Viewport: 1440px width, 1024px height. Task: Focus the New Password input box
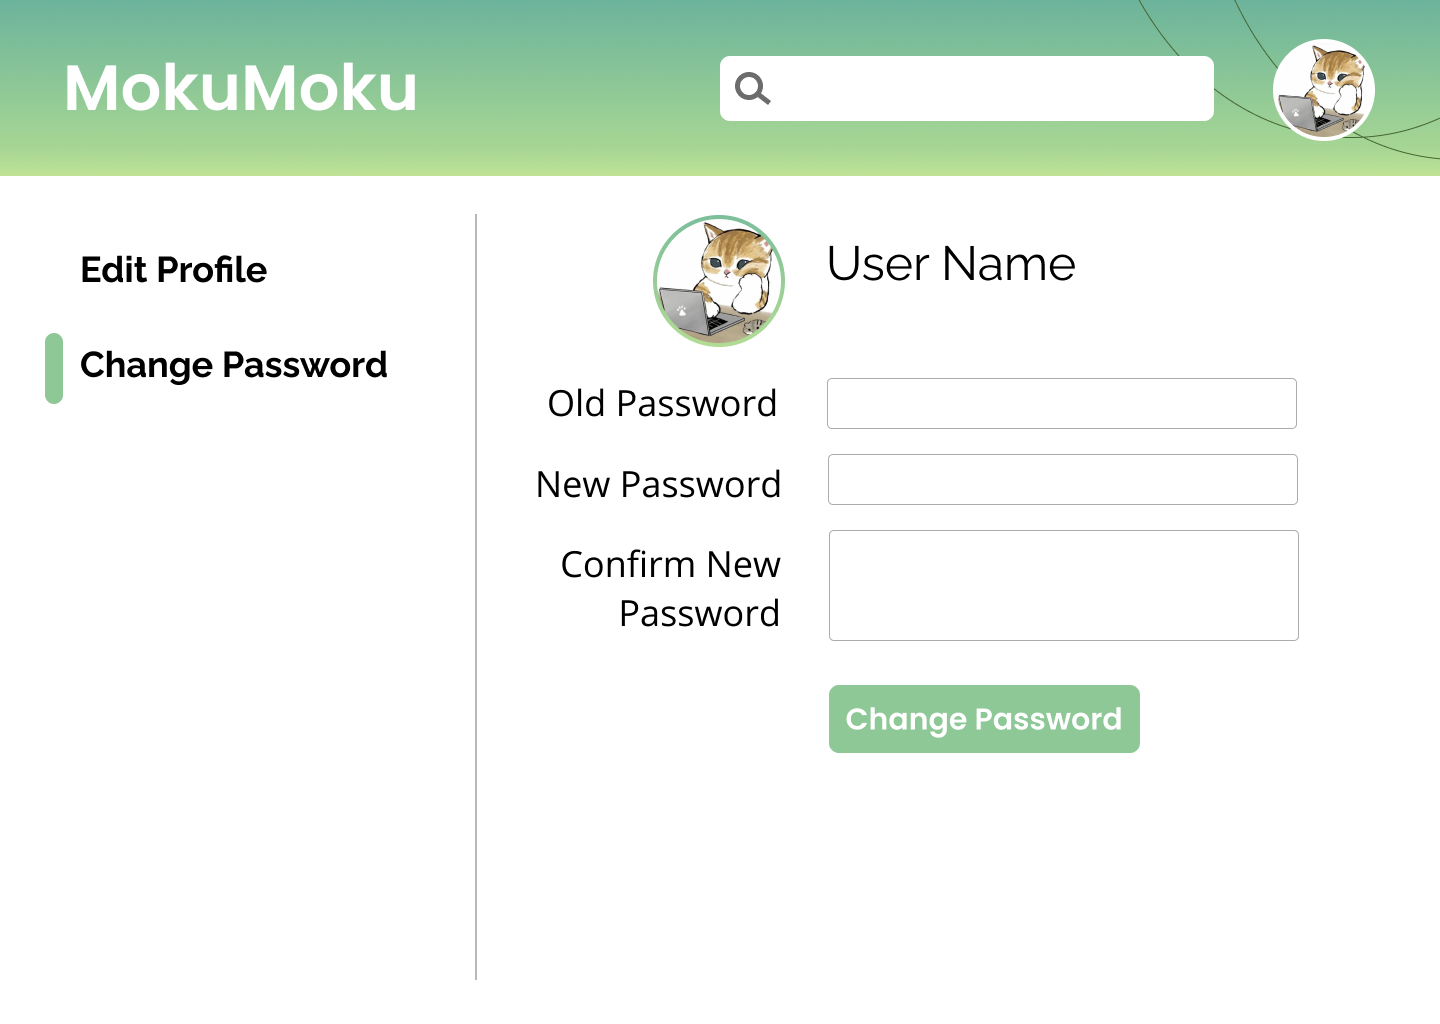tap(1062, 479)
